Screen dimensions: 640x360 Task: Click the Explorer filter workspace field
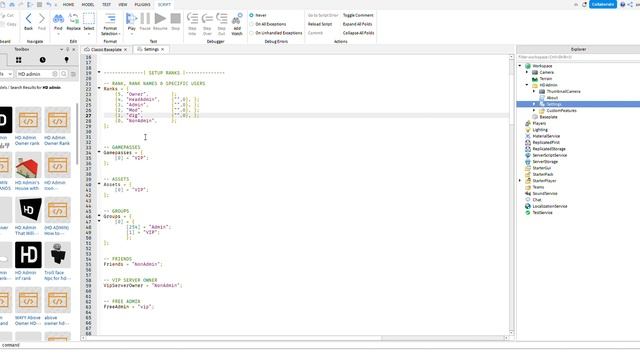pyautogui.click(x=578, y=57)
